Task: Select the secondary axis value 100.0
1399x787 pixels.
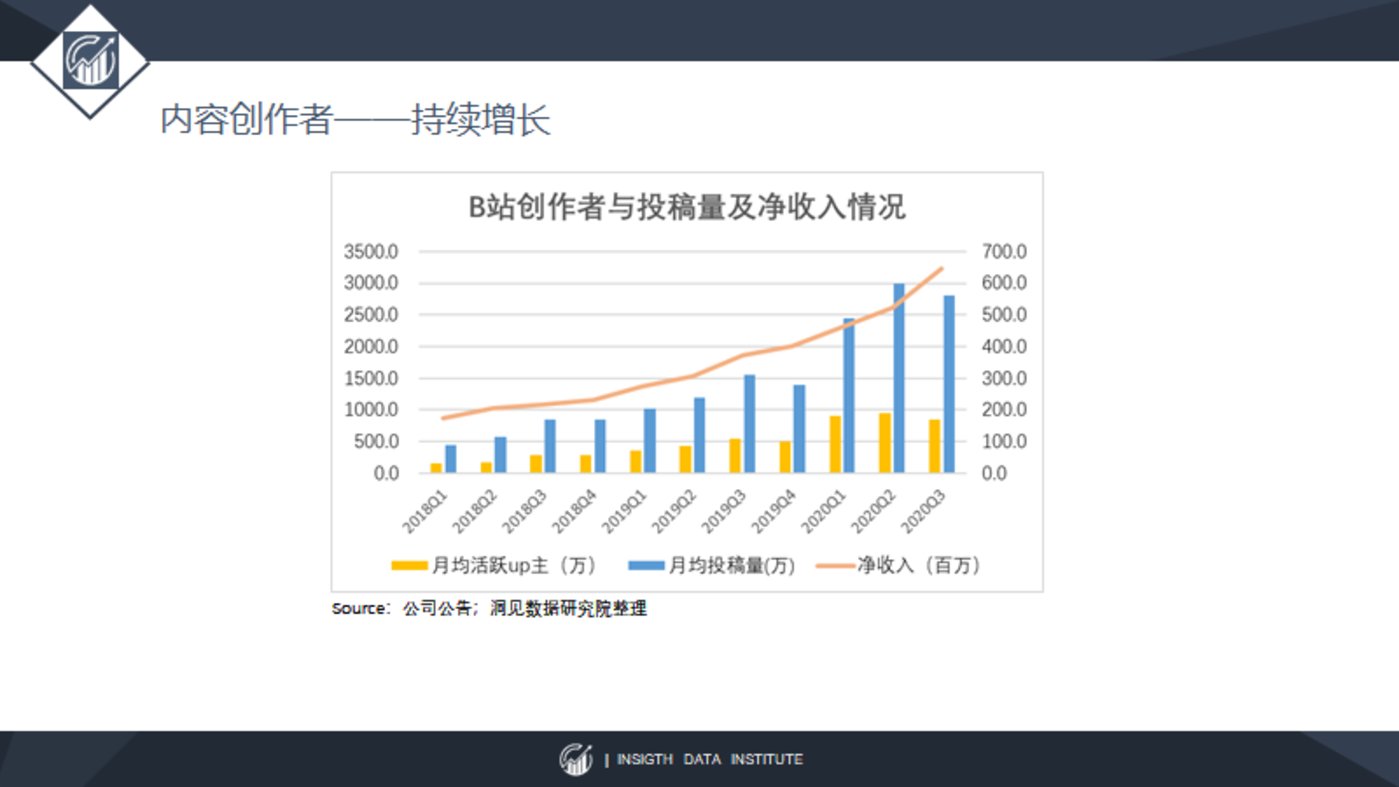Action: click(x=1003, y=442)
